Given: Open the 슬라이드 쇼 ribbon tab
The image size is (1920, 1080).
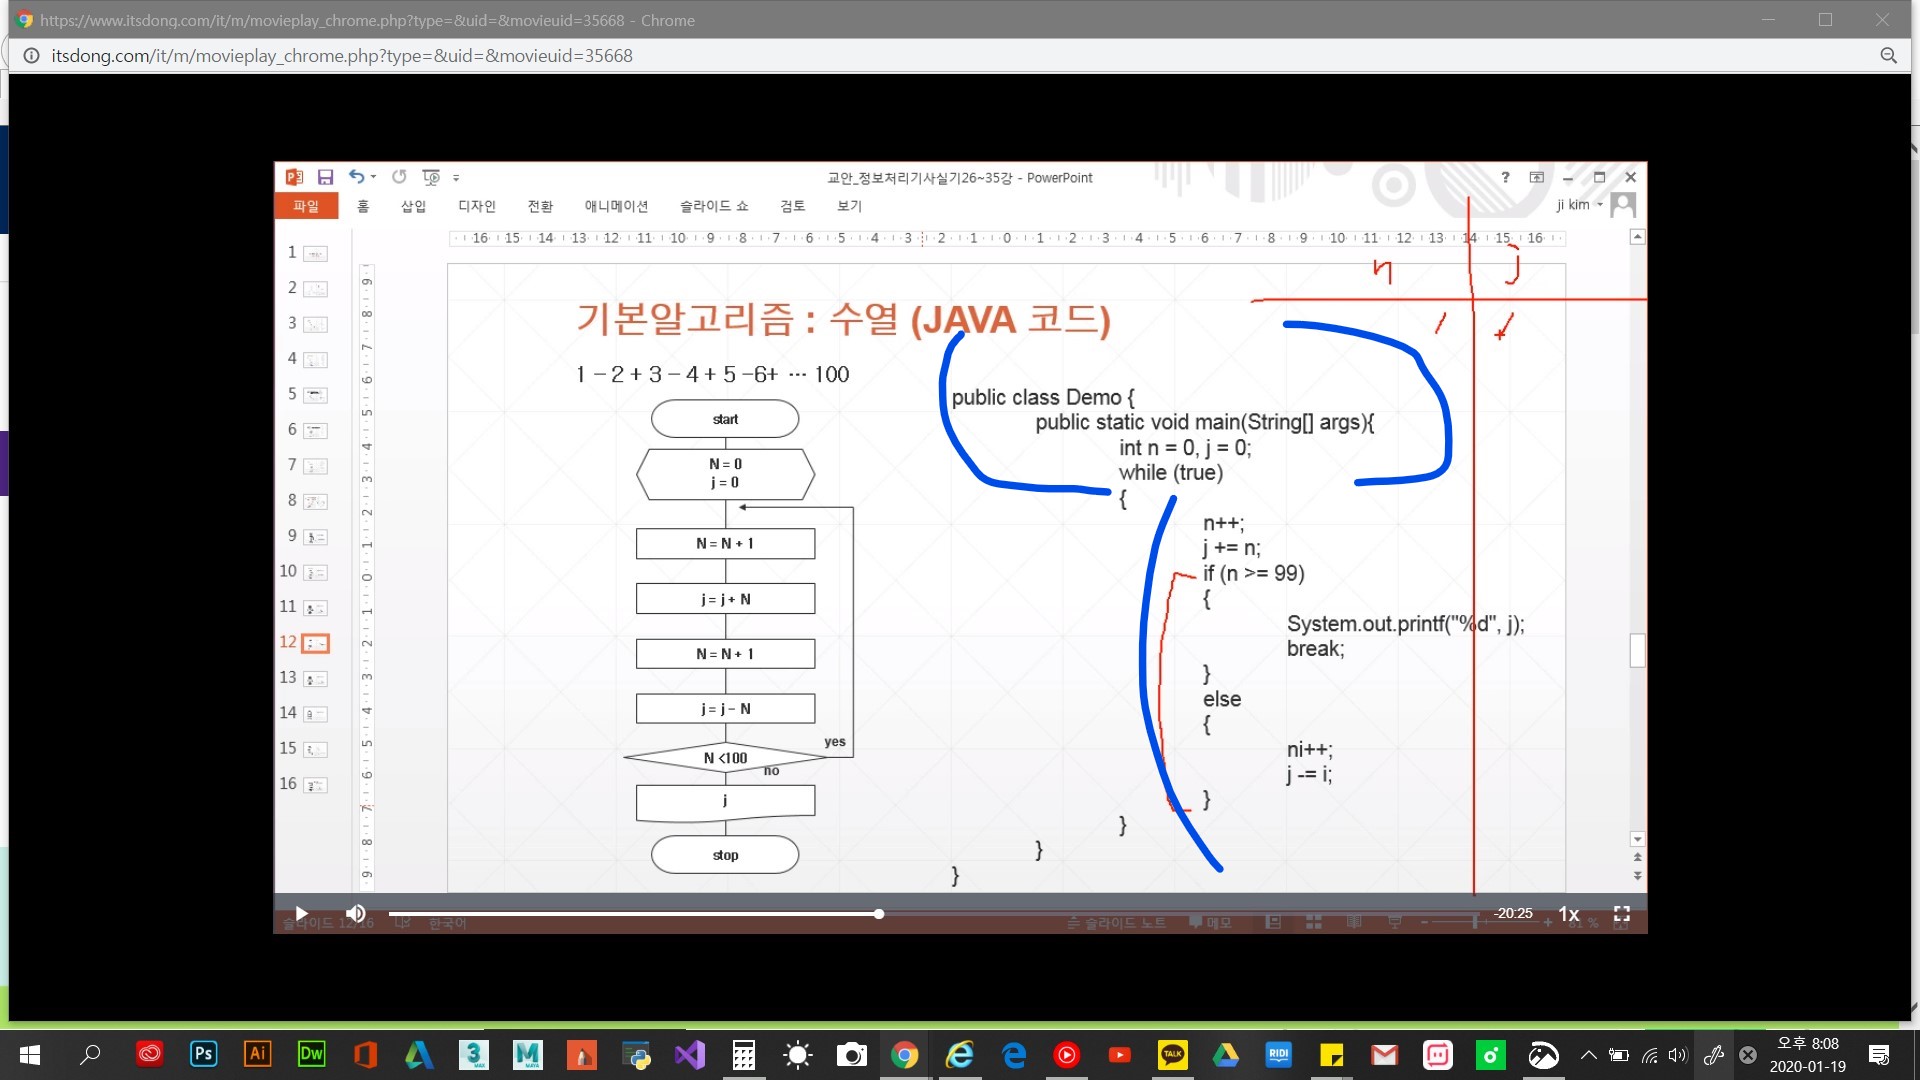Looking at the screenshot, I should (x=713, y=206).
